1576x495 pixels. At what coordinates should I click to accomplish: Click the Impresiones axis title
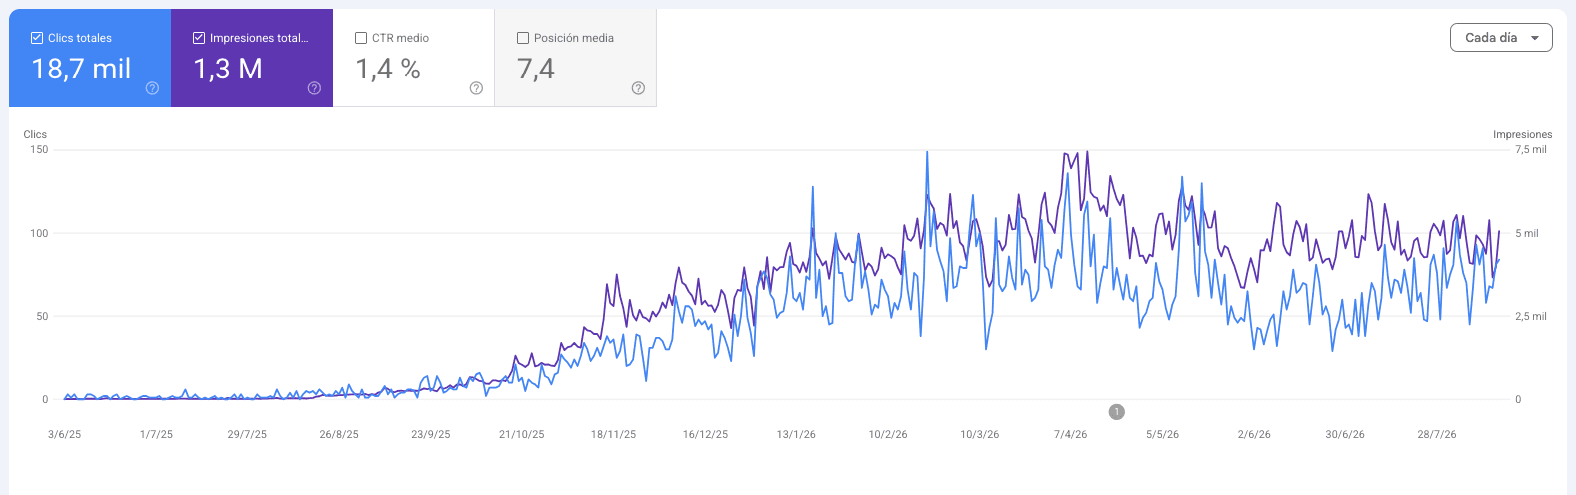coord(1522,134)
